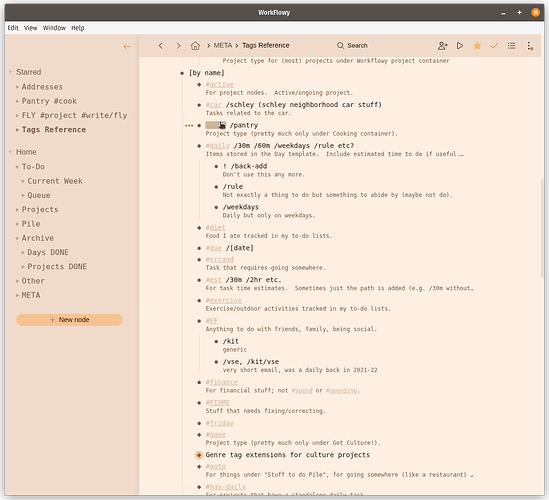Open the vertical dots more menu
The width and height of the screenshot is (549, 500).
point(529,46)
